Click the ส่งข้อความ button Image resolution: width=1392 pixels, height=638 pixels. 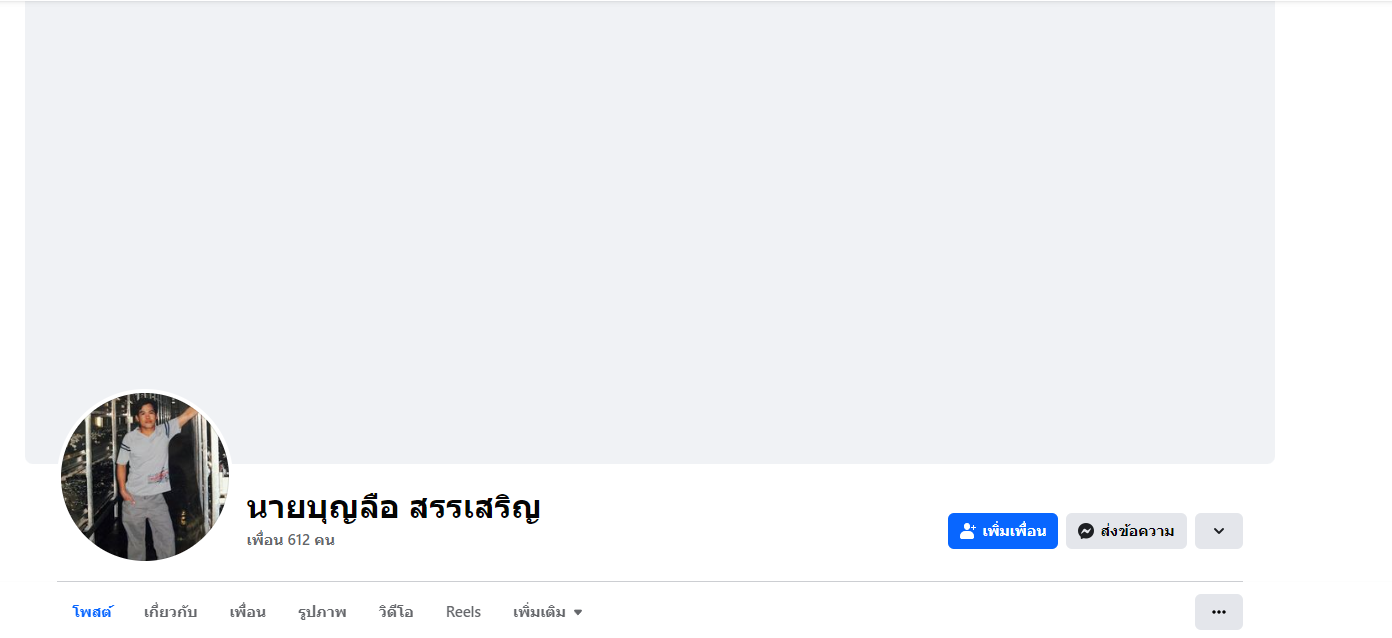point(1126,531)
